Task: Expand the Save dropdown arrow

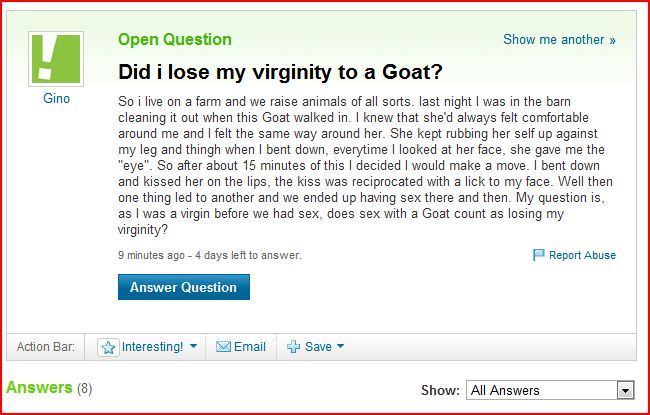Action: (340, 347)
